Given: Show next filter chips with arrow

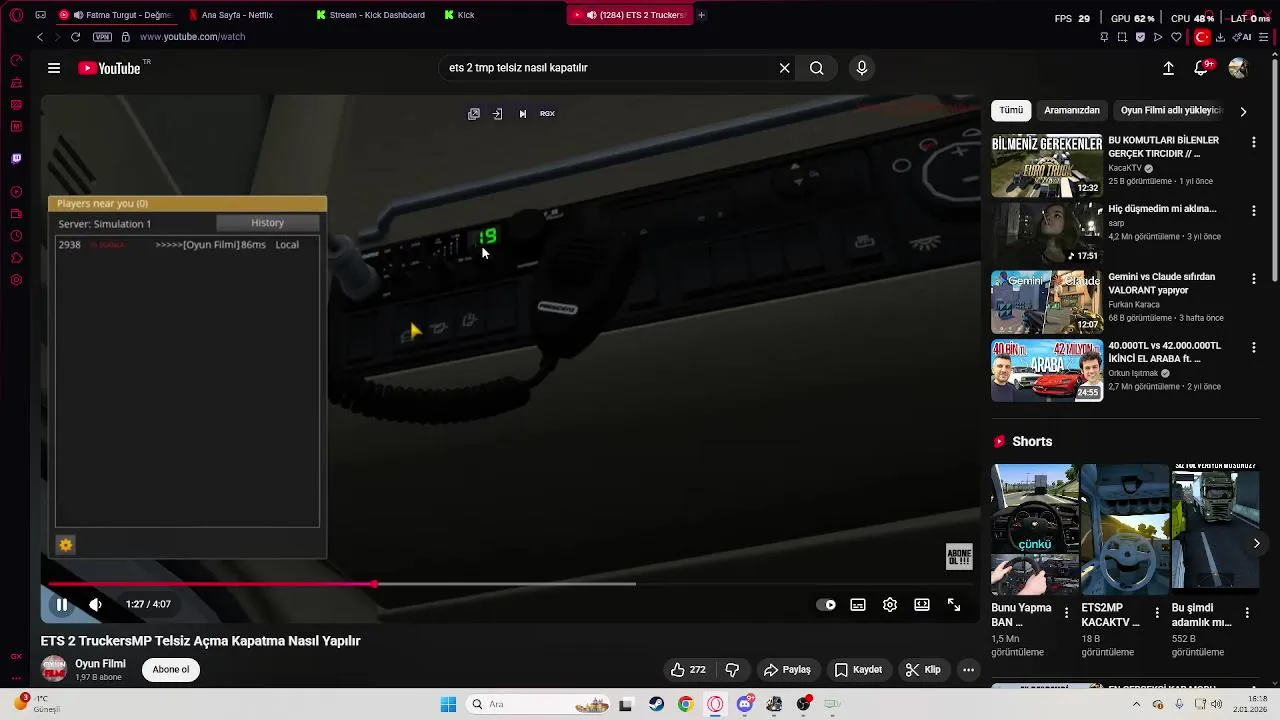Looking at the screenshot, I should point(1243,111).
